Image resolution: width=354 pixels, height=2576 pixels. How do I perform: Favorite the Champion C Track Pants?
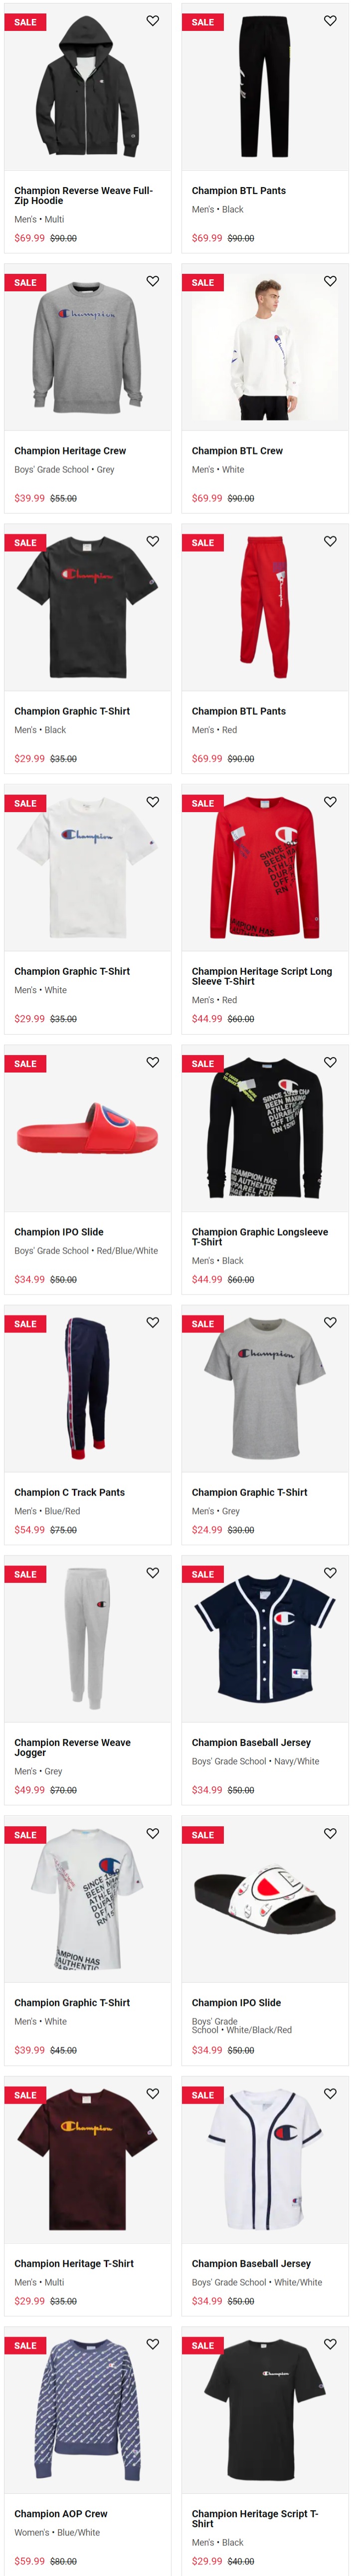pyautogui.click(x=153, y=1322)
